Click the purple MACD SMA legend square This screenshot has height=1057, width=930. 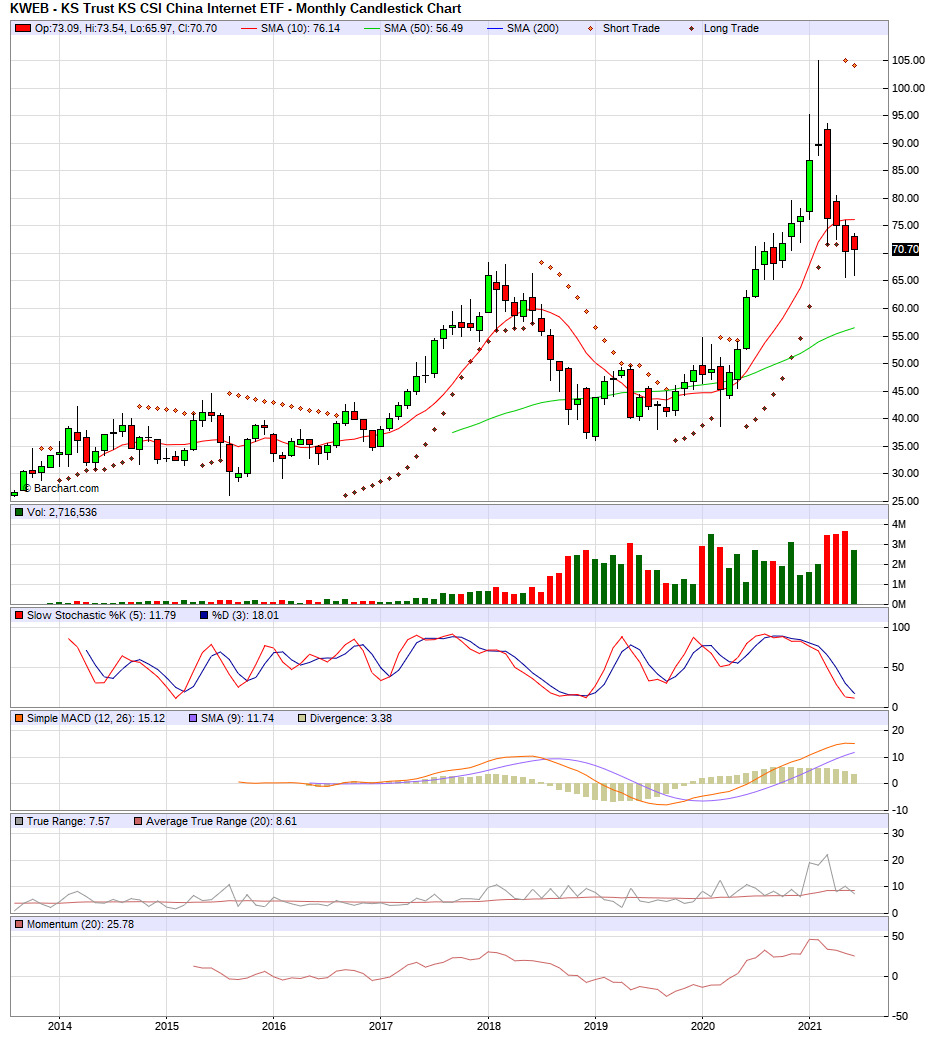(x=193, y=719)
